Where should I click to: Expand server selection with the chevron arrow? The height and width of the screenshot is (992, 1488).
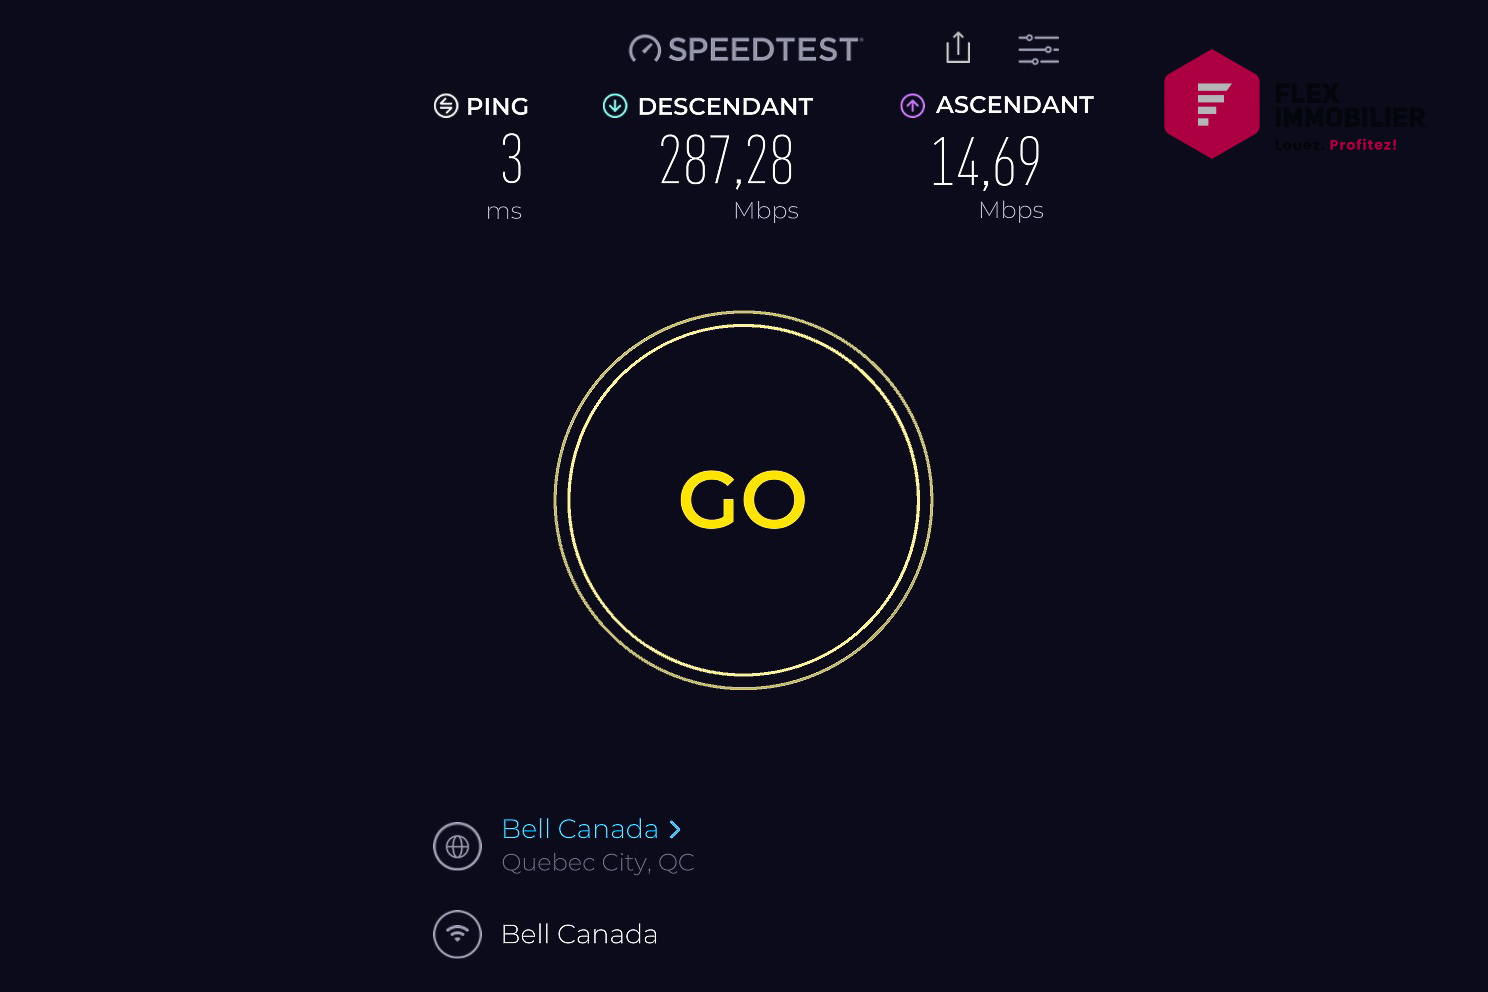675,829
